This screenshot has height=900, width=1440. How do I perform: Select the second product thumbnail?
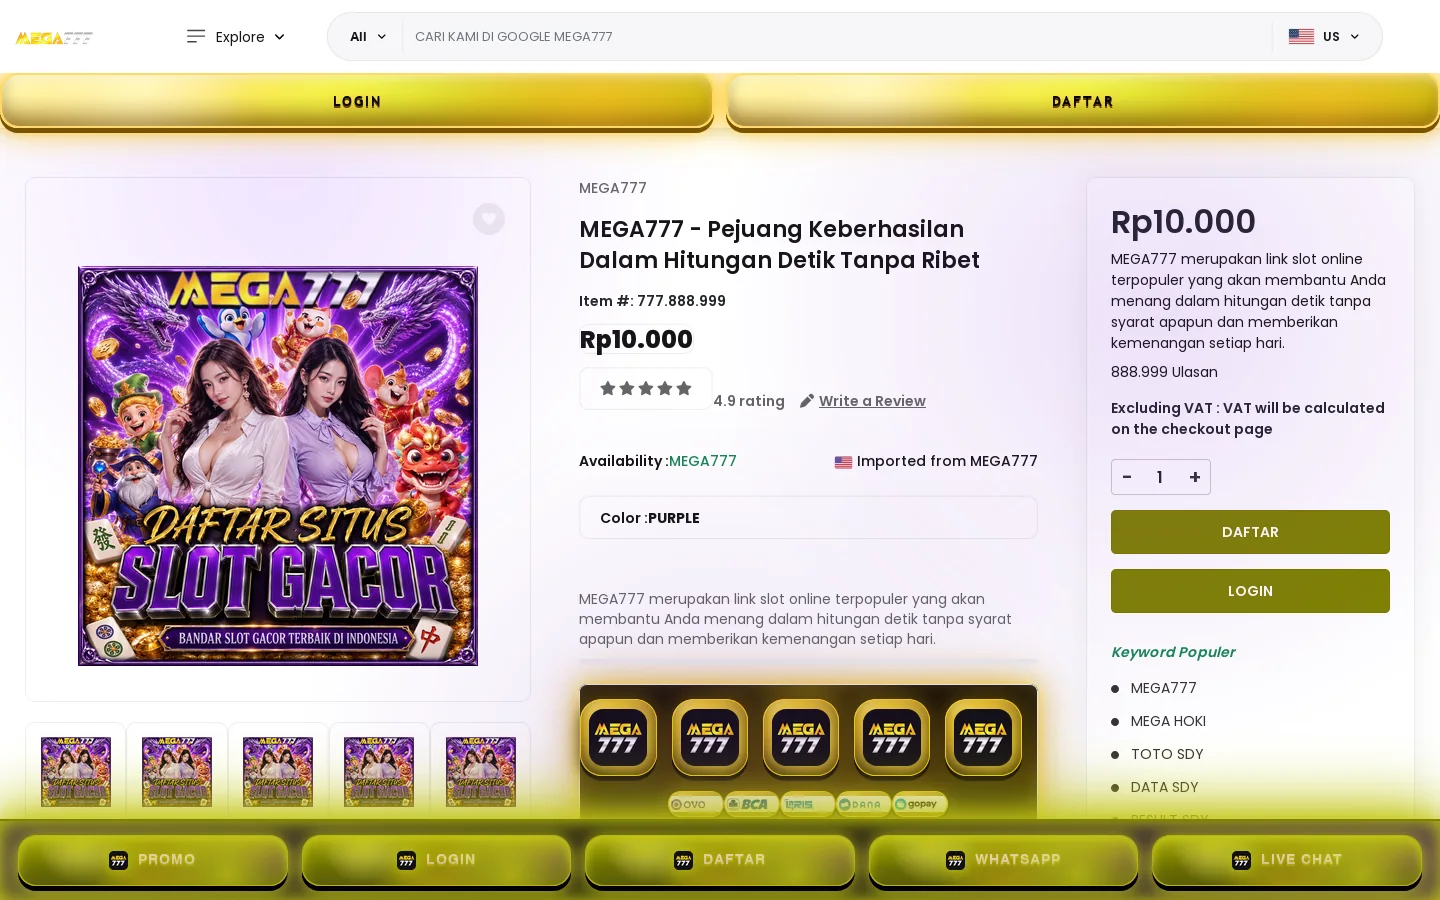177,772
